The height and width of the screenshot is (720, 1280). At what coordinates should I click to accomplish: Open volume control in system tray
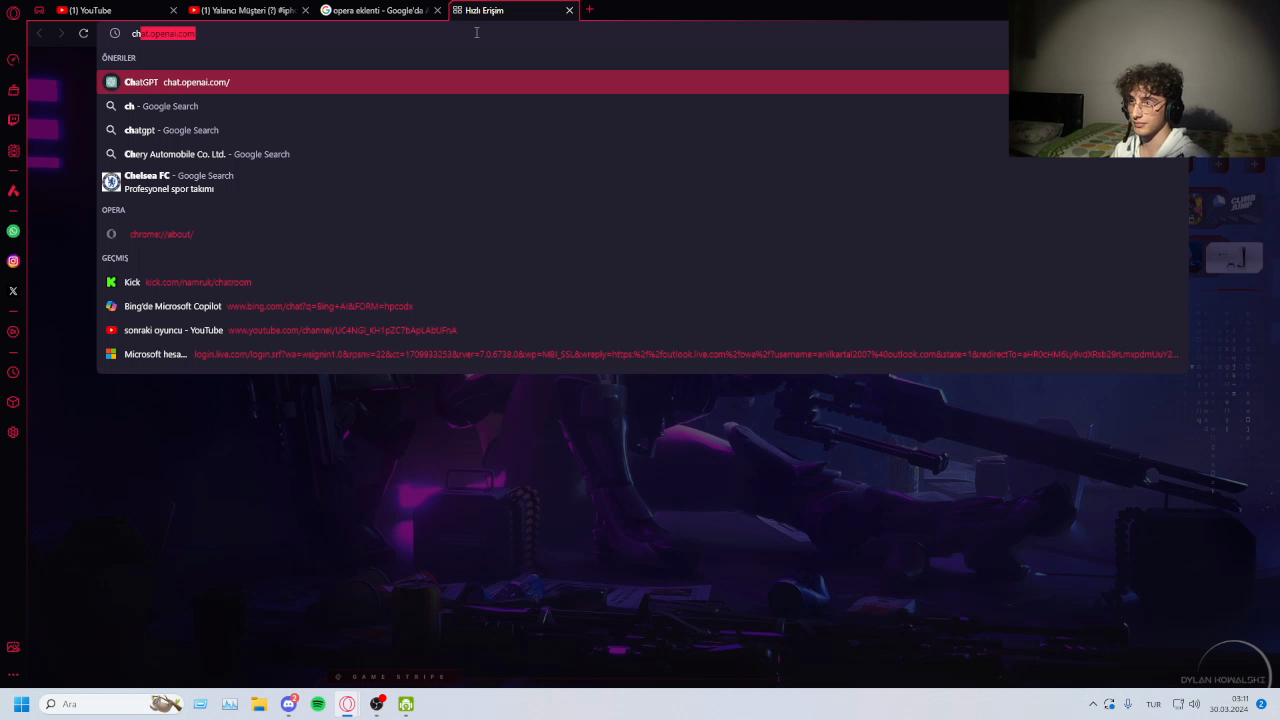tap(1194, 704)
